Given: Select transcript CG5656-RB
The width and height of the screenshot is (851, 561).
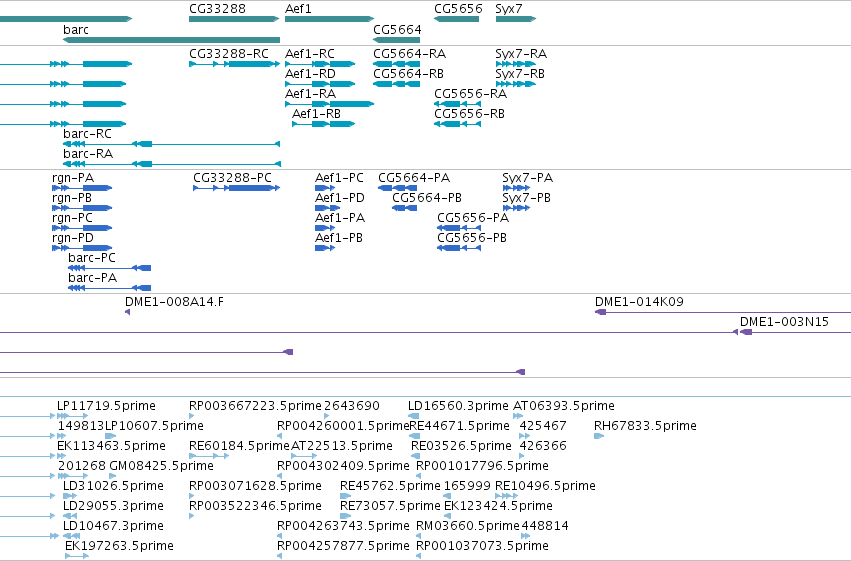Looking at the screenshot, I should click(458, 124).
